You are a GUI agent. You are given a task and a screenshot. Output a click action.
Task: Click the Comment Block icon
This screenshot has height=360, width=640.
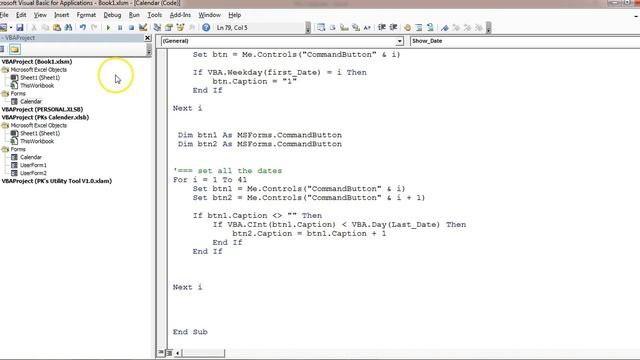419,27
